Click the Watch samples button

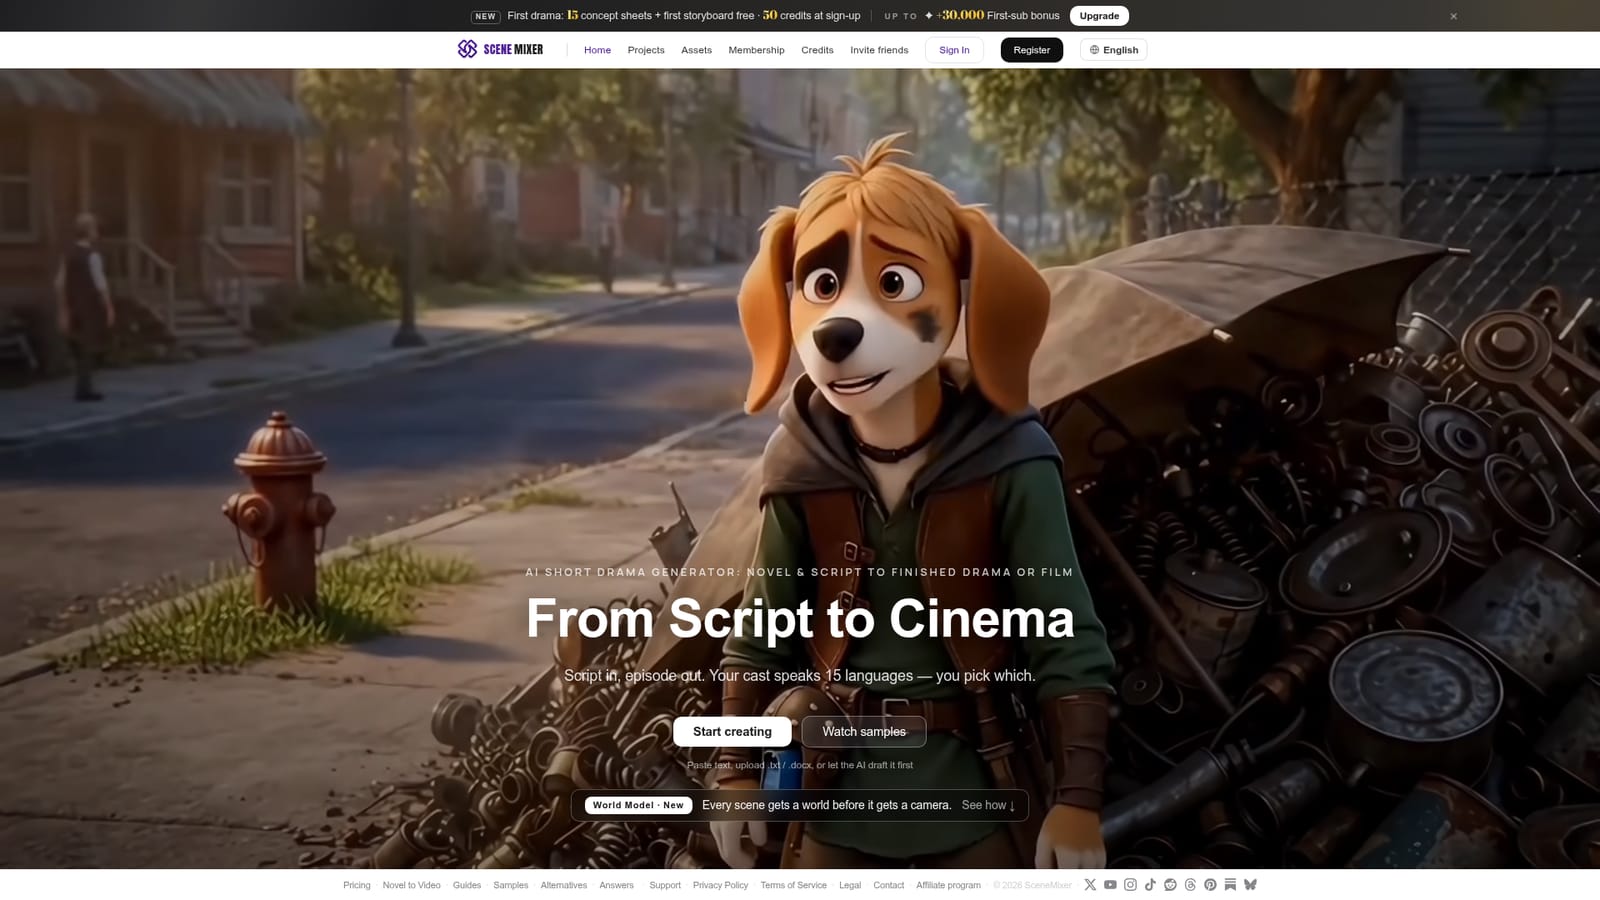tap(864, 731)
